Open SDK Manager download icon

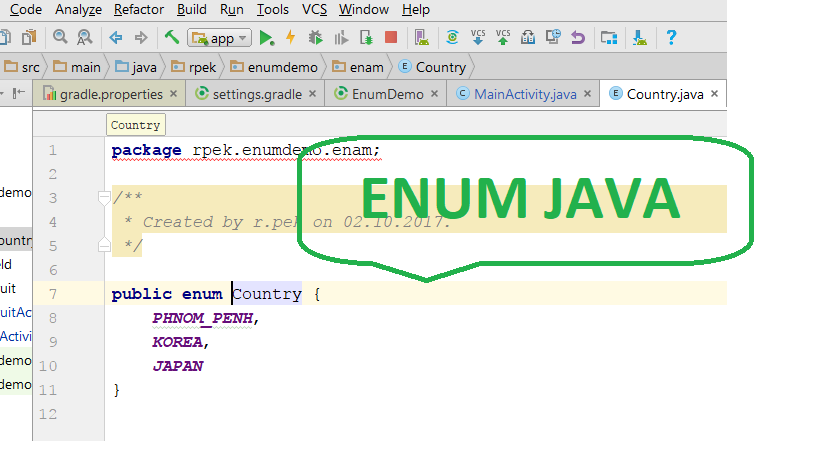[639, 38]
